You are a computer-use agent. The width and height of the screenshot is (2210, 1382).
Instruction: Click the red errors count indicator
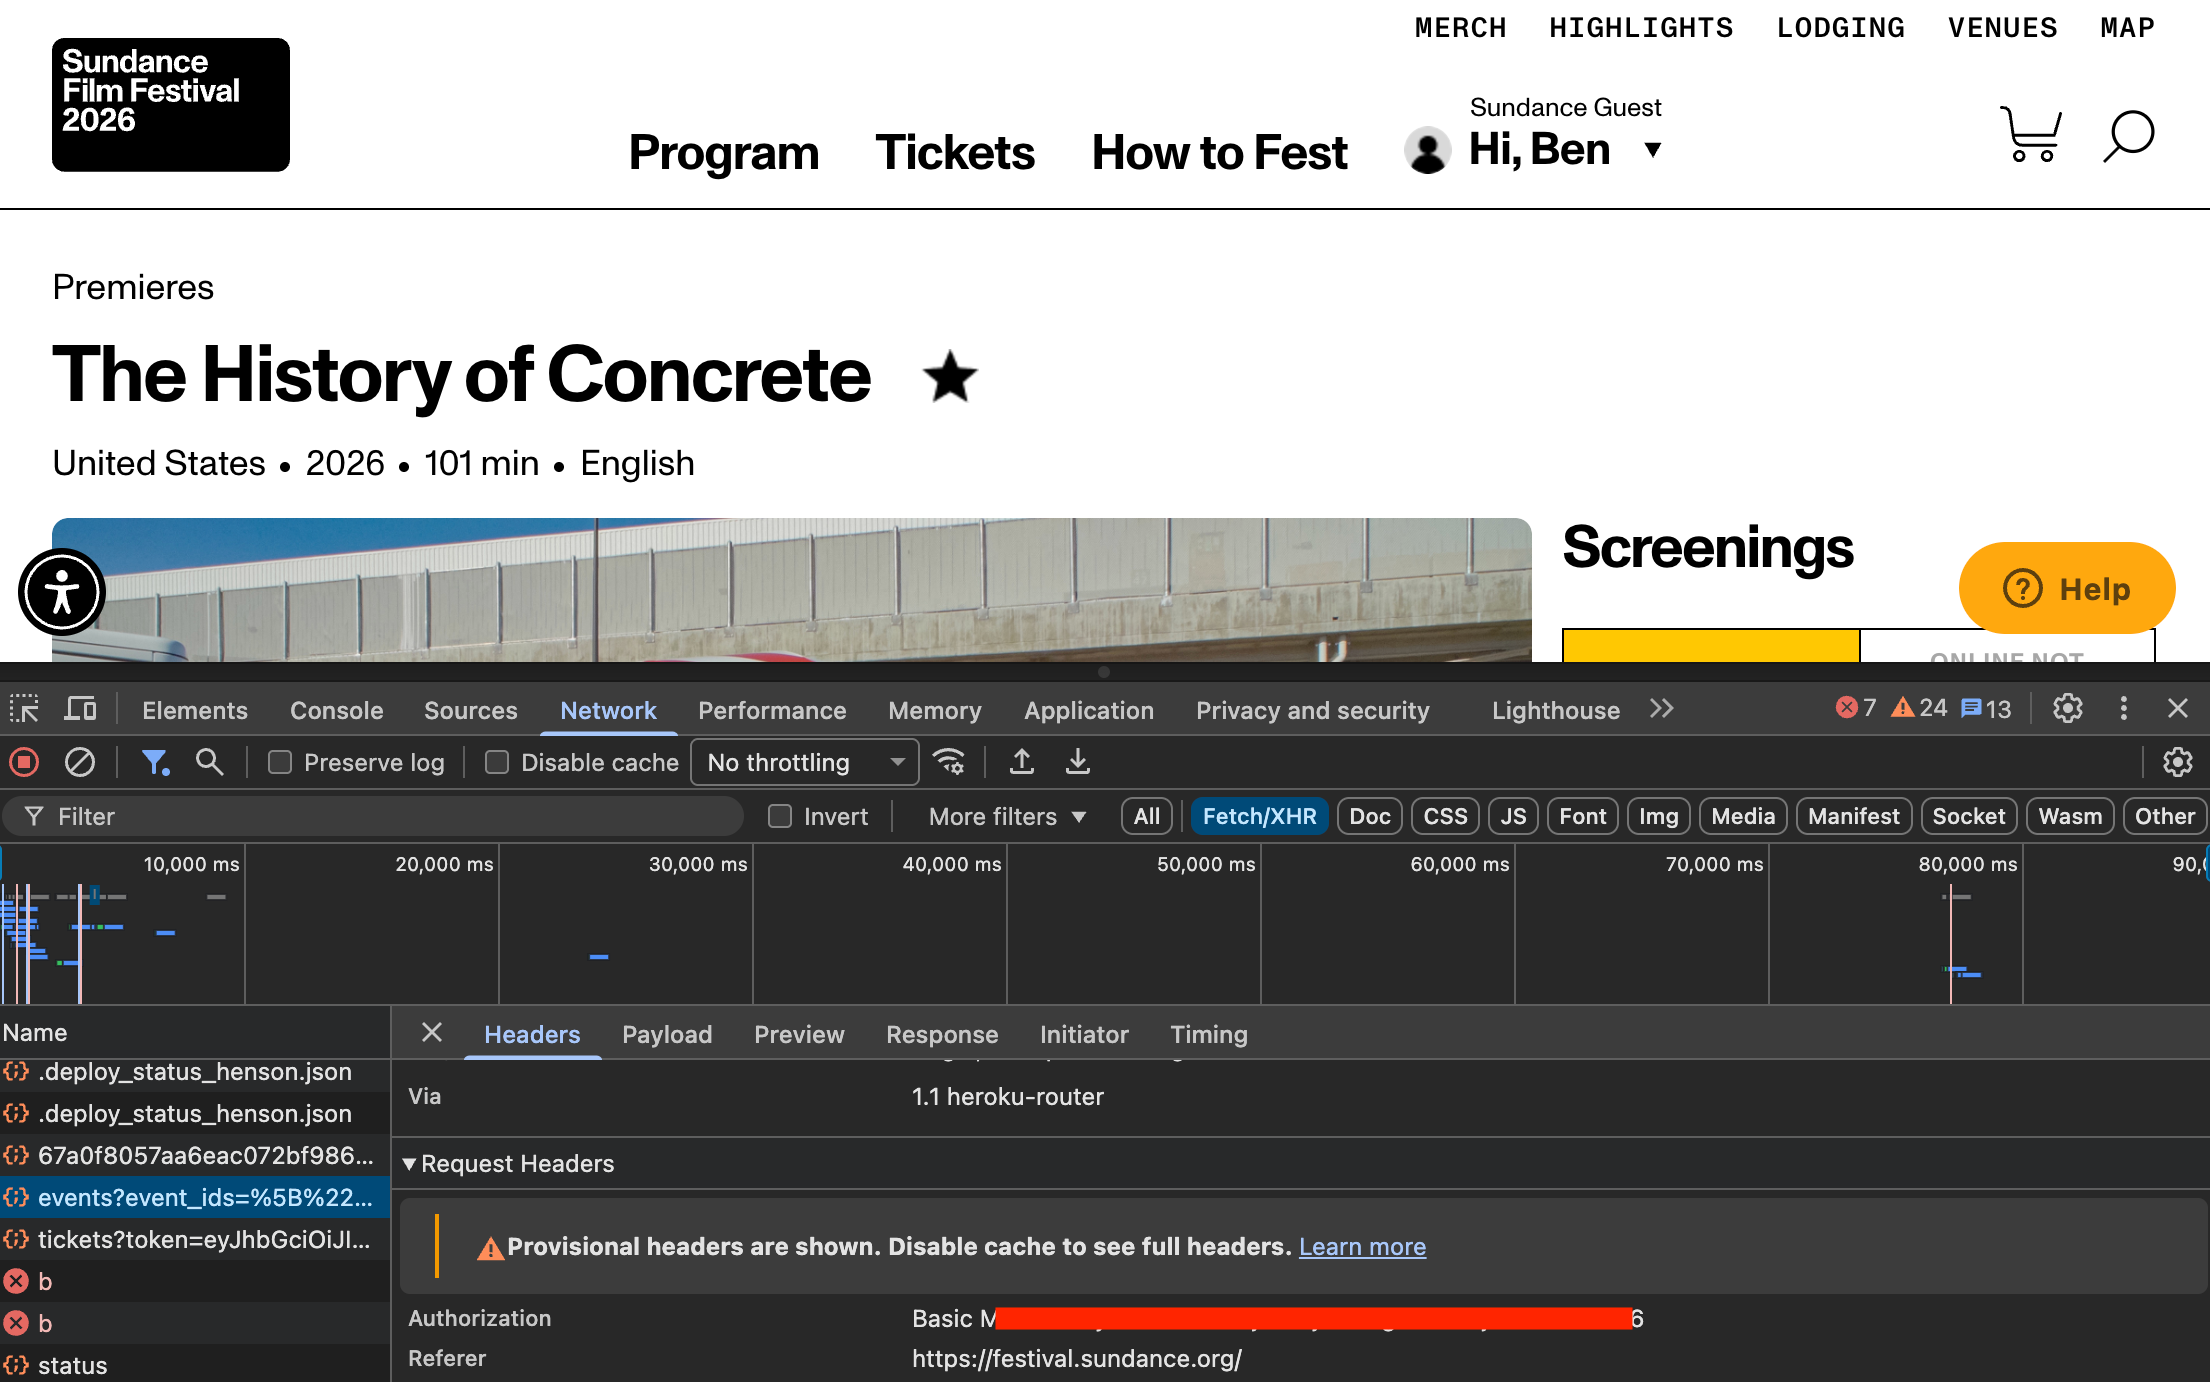pos(1856,708)
